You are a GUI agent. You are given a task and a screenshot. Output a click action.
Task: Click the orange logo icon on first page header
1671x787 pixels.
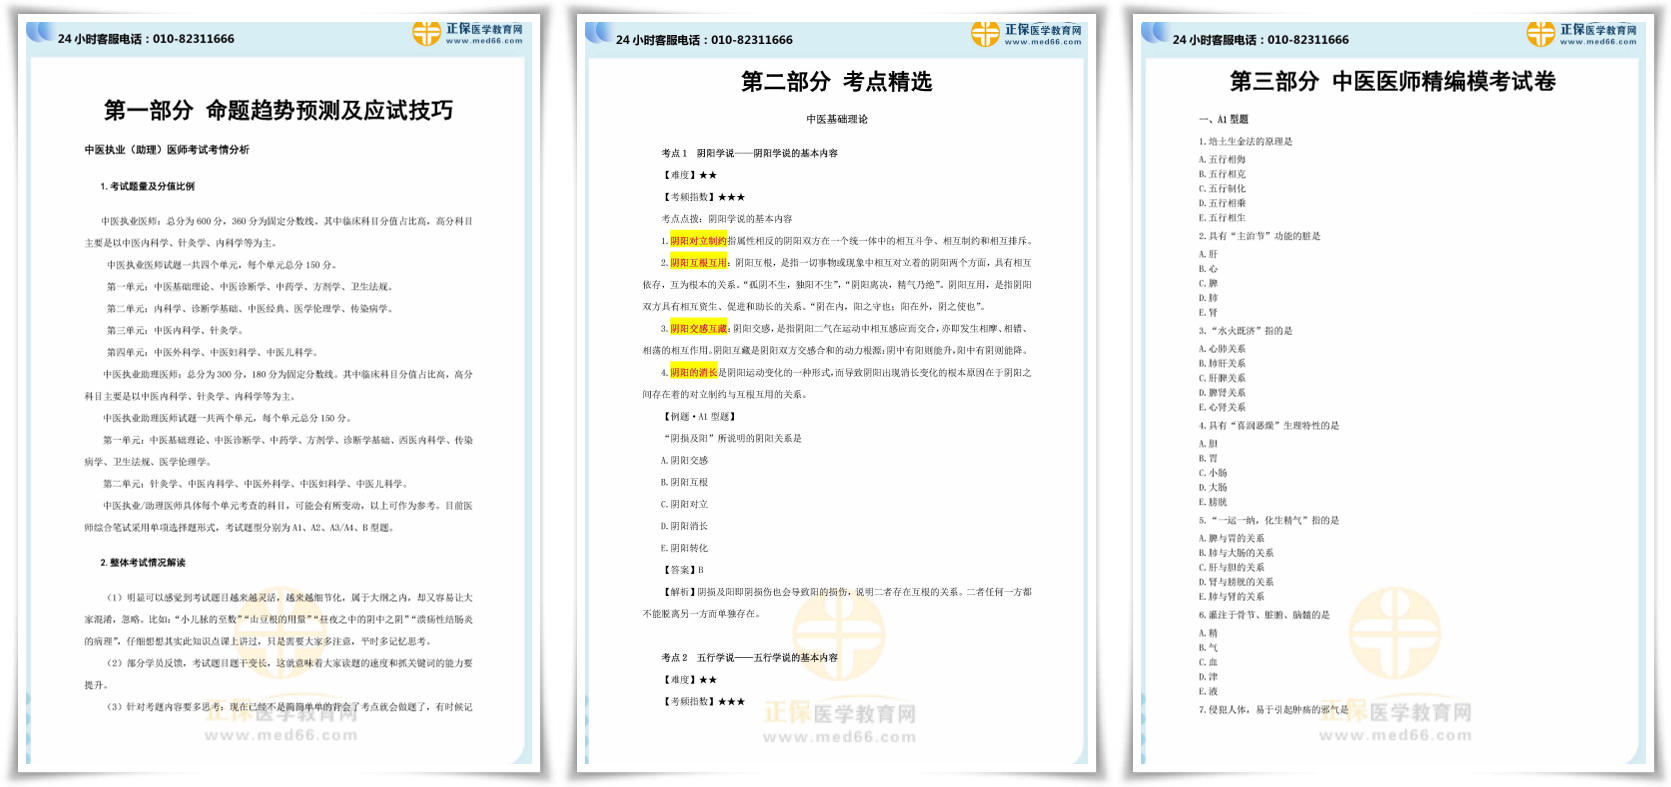point(427,34)
